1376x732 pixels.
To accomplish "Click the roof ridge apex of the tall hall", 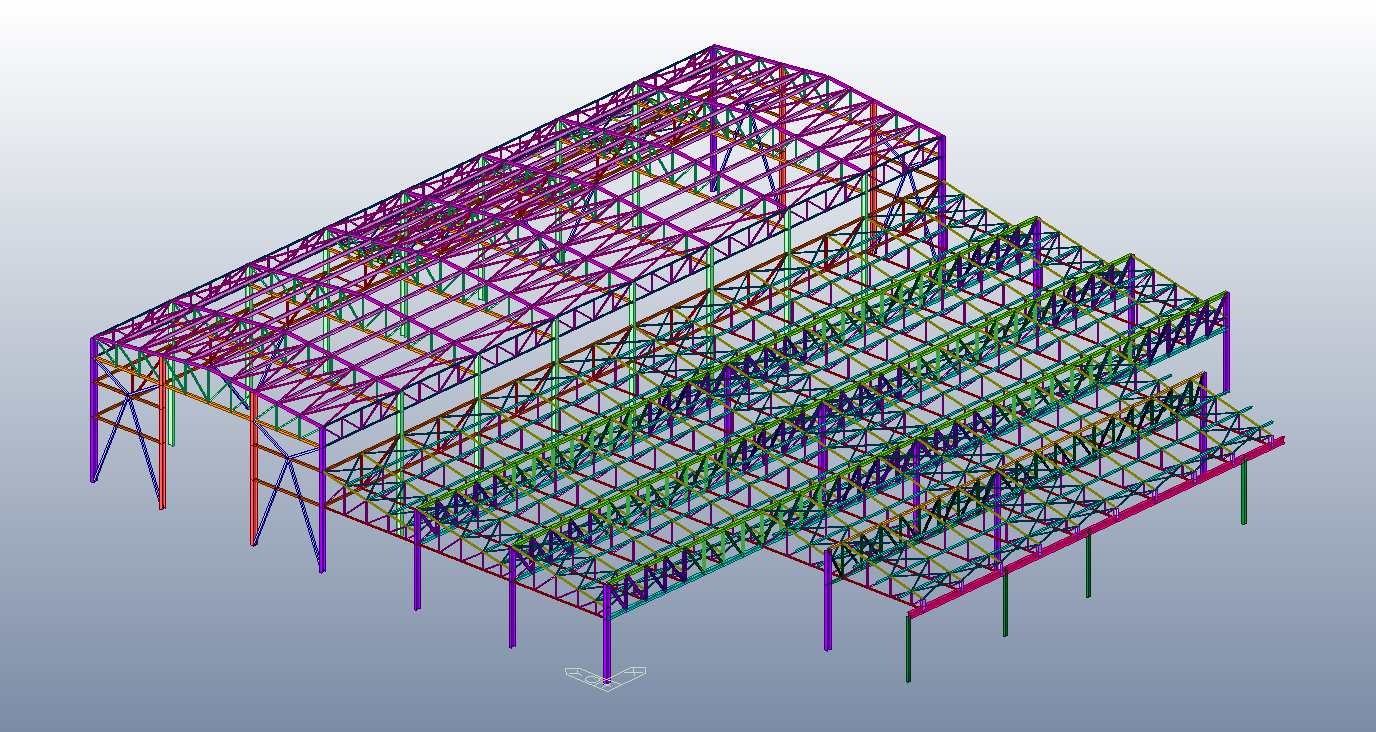I will click(714, 47).
